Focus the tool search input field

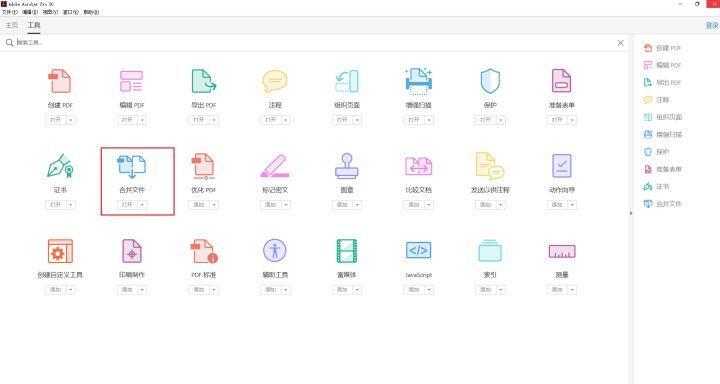(x=315, y=42)
